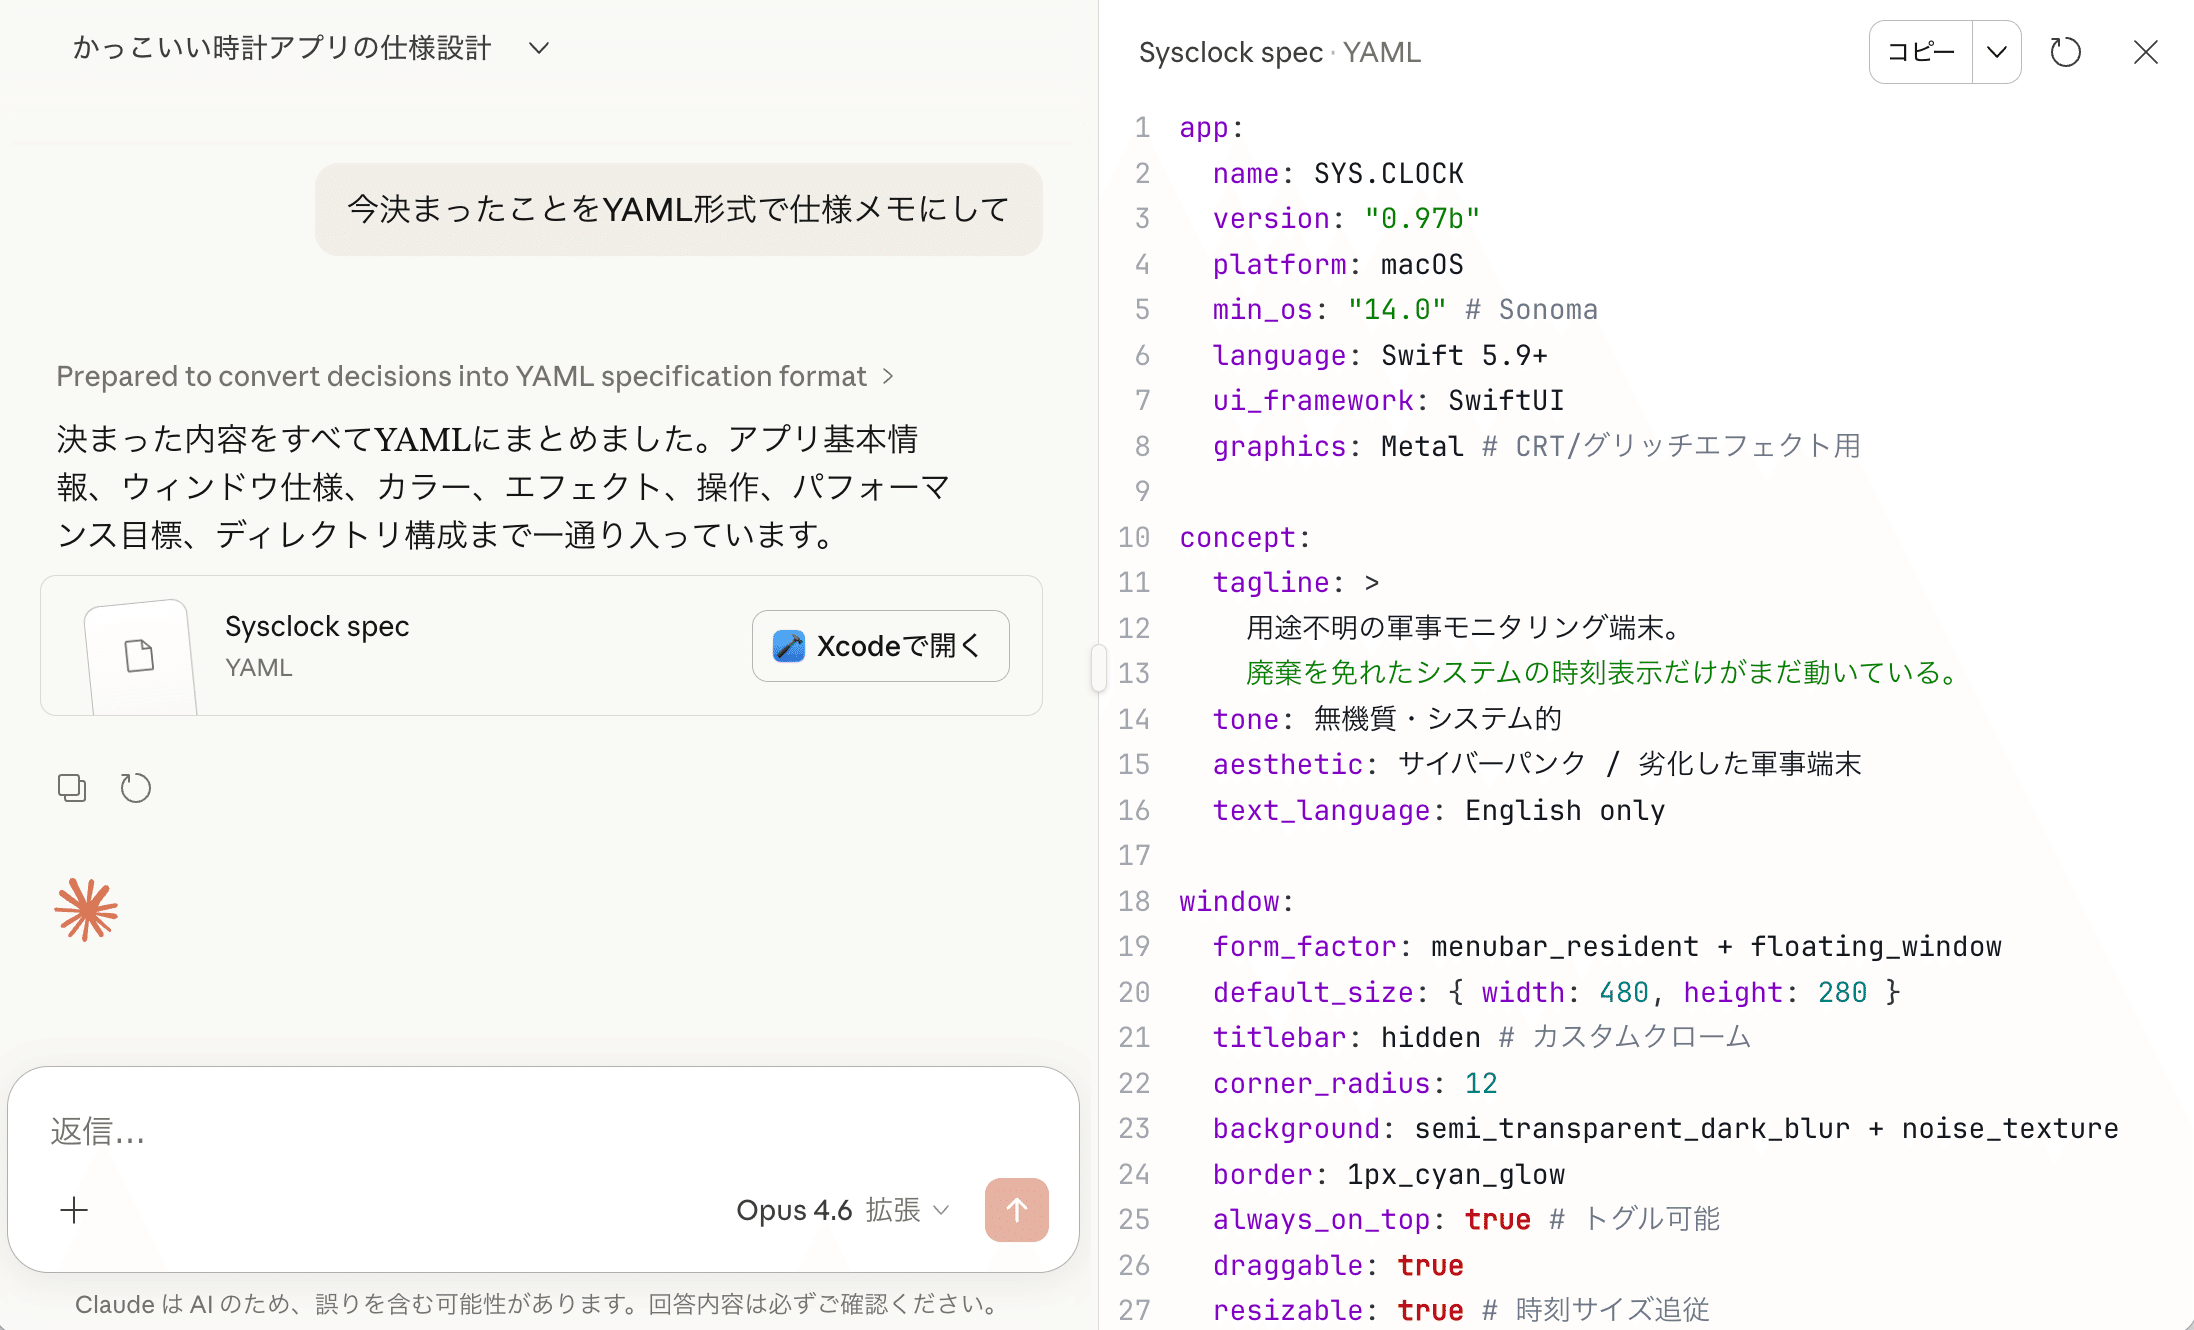Close the Sysclock spec artifact panel

click(x=2145, y=52)
